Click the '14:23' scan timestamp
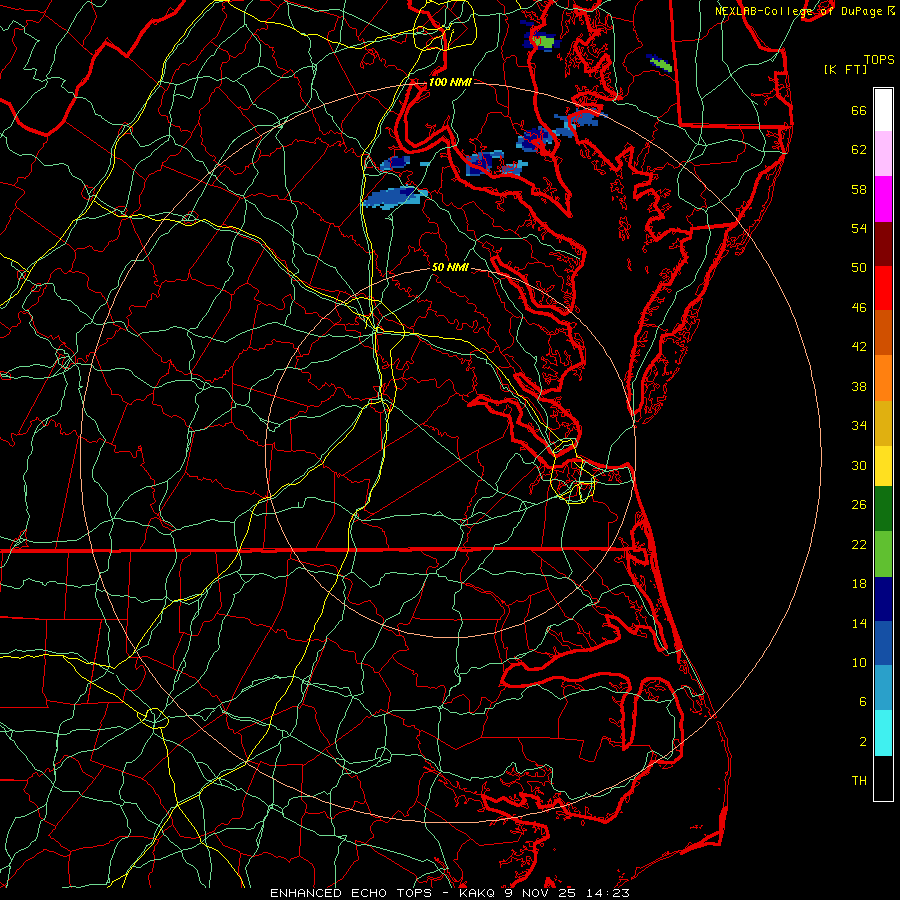The image size is (900, 900). 607,893
